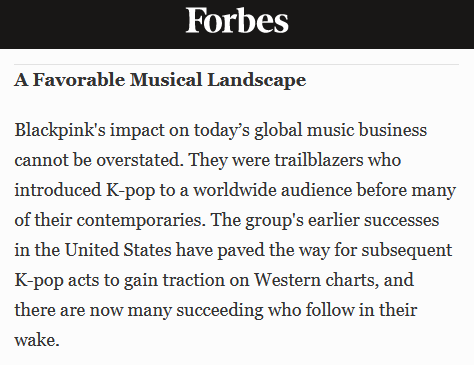Click the word "Blackpink's" in the paragraph

tap(60, 130)
